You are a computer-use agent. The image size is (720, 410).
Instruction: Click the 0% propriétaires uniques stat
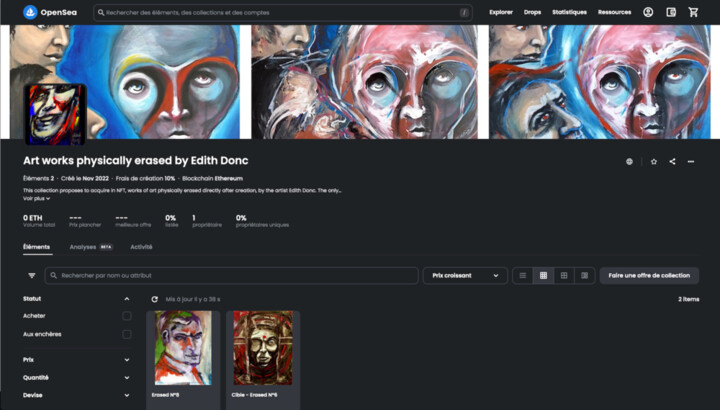click(x=262, y=221)
